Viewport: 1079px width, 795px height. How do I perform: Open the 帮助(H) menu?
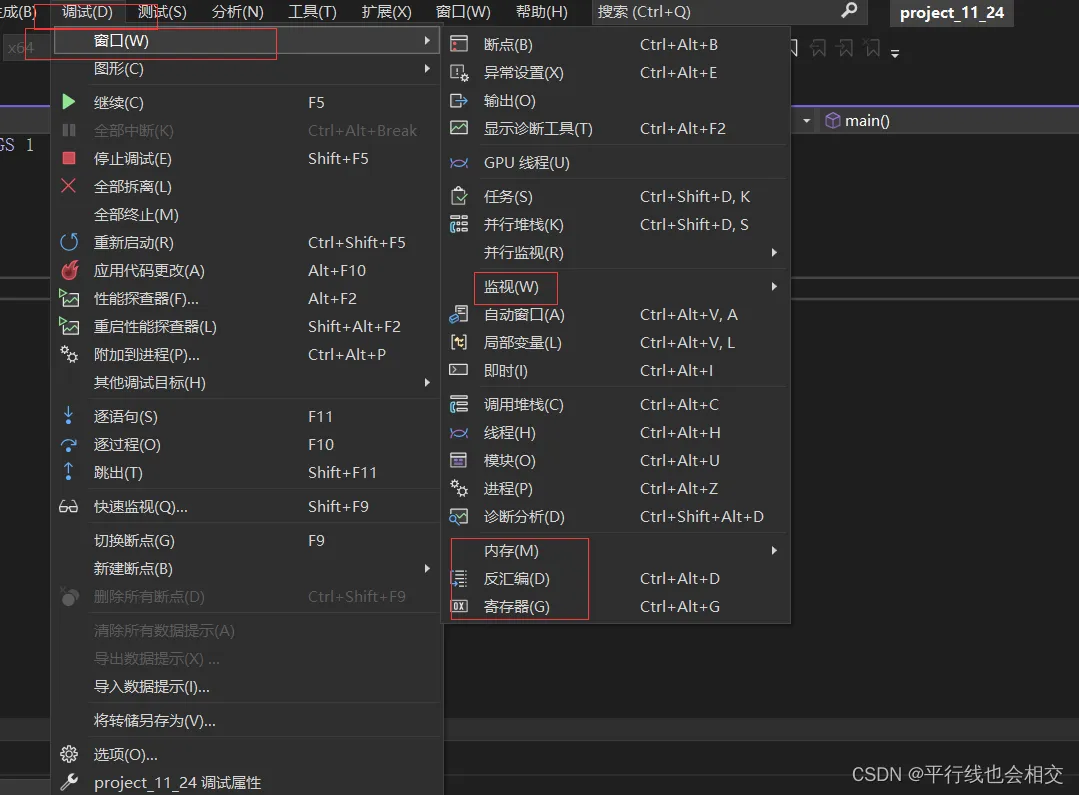[x=542, y=12]
